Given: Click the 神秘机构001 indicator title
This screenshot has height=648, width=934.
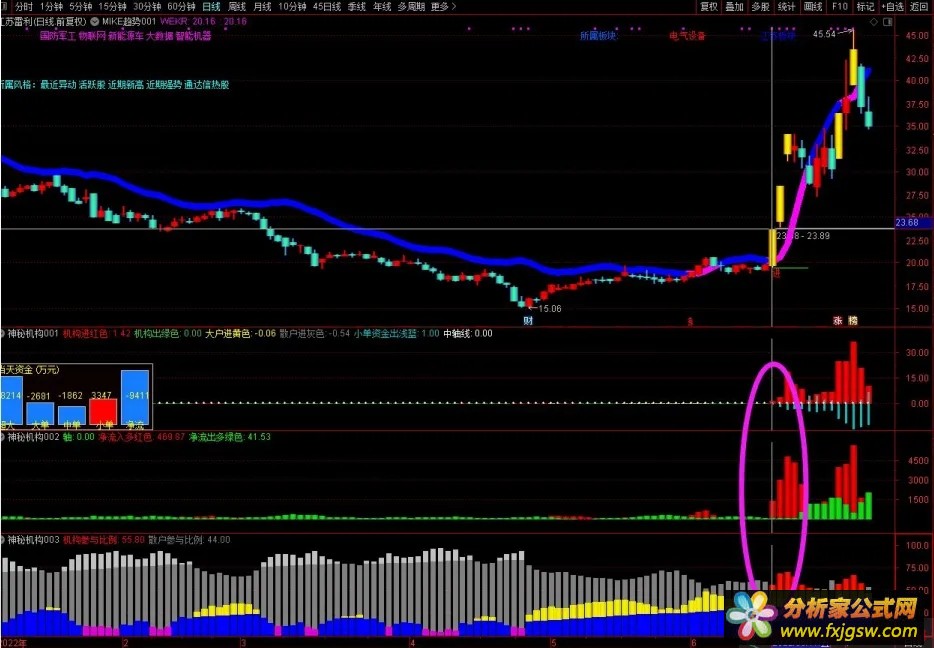Looking at the screenshot, I should click(x=33, y=334).
